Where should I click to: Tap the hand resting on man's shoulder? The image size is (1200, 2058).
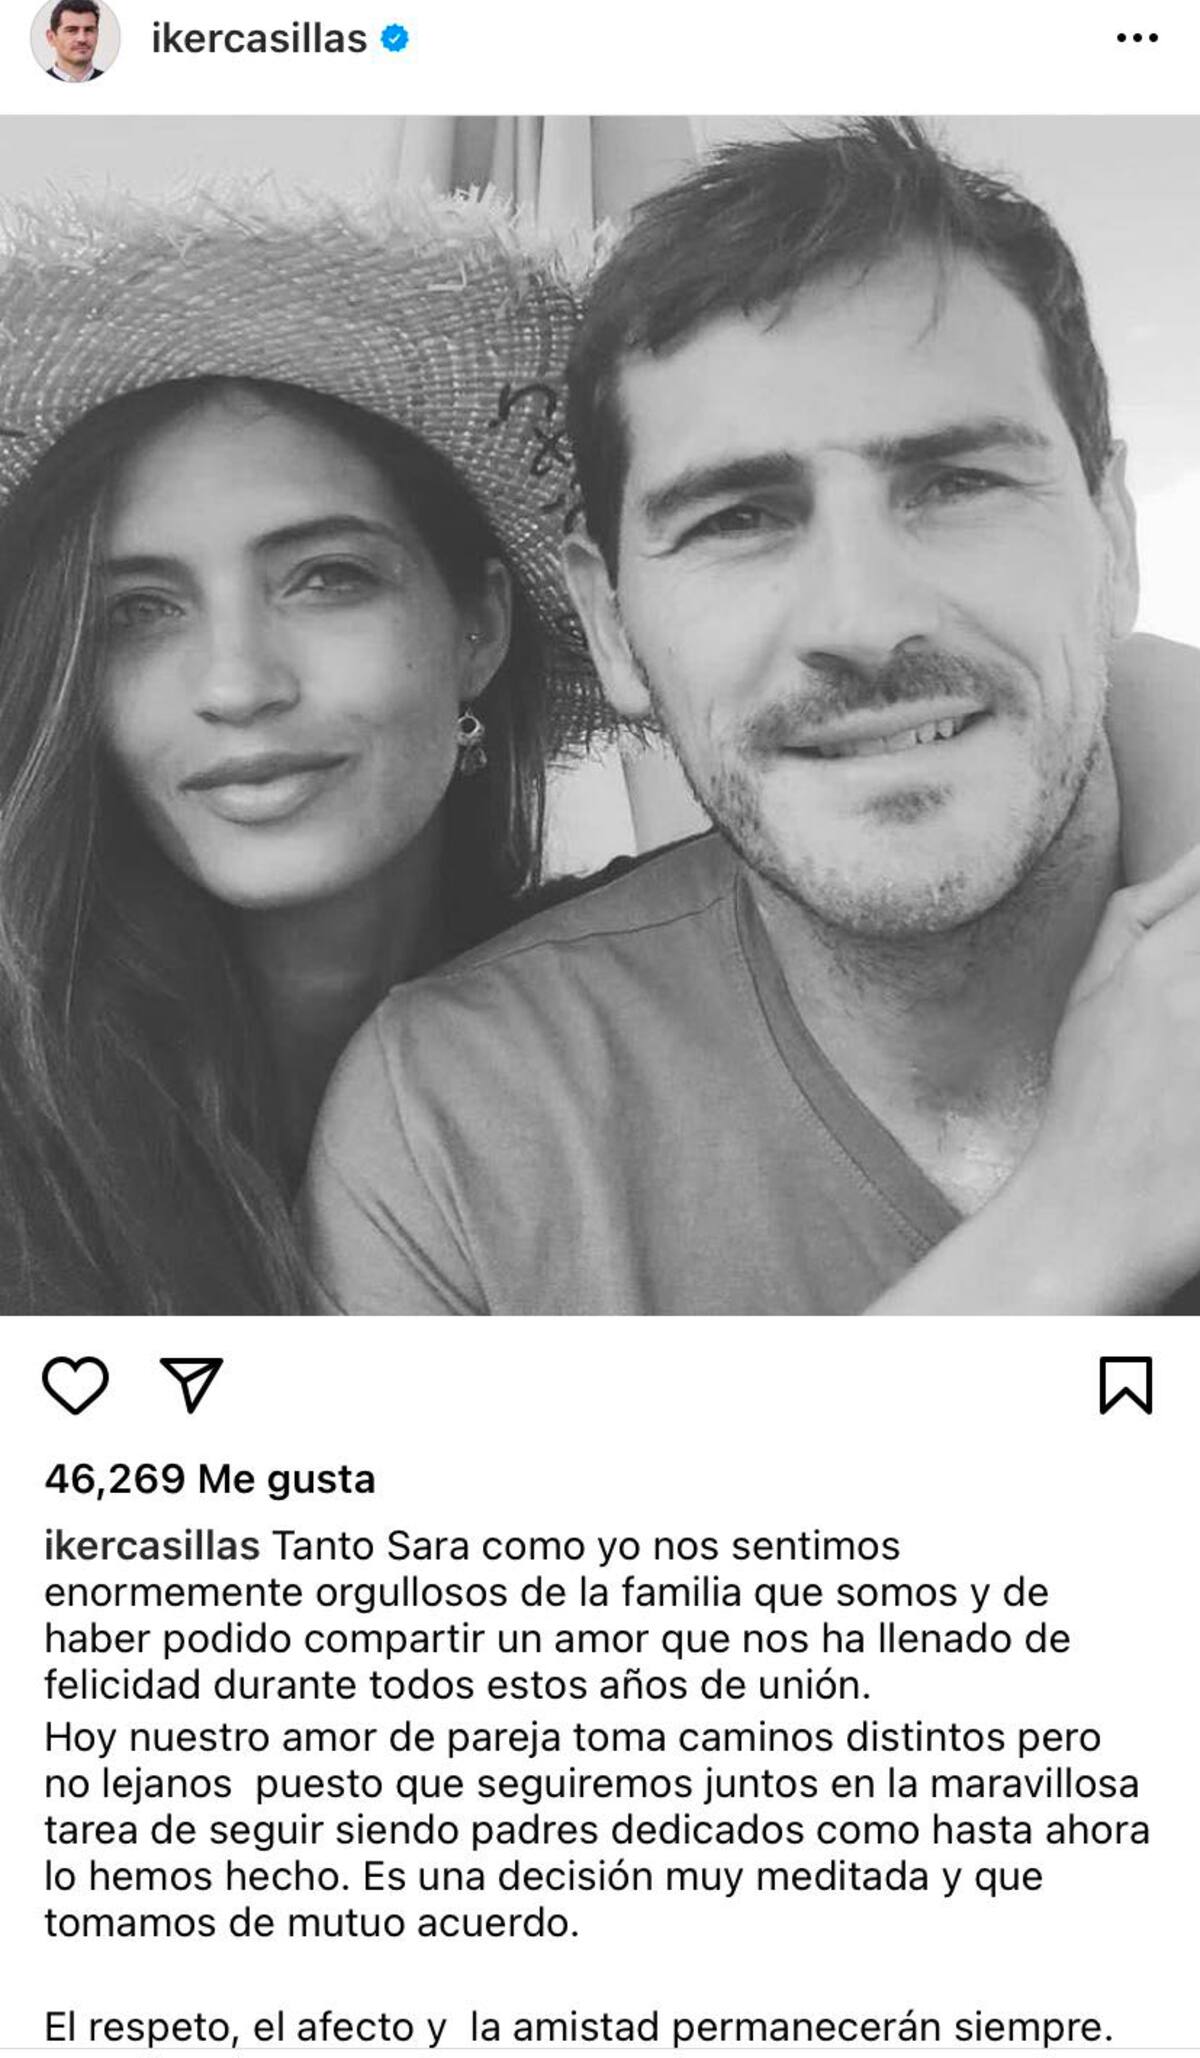[1120, 1010]
